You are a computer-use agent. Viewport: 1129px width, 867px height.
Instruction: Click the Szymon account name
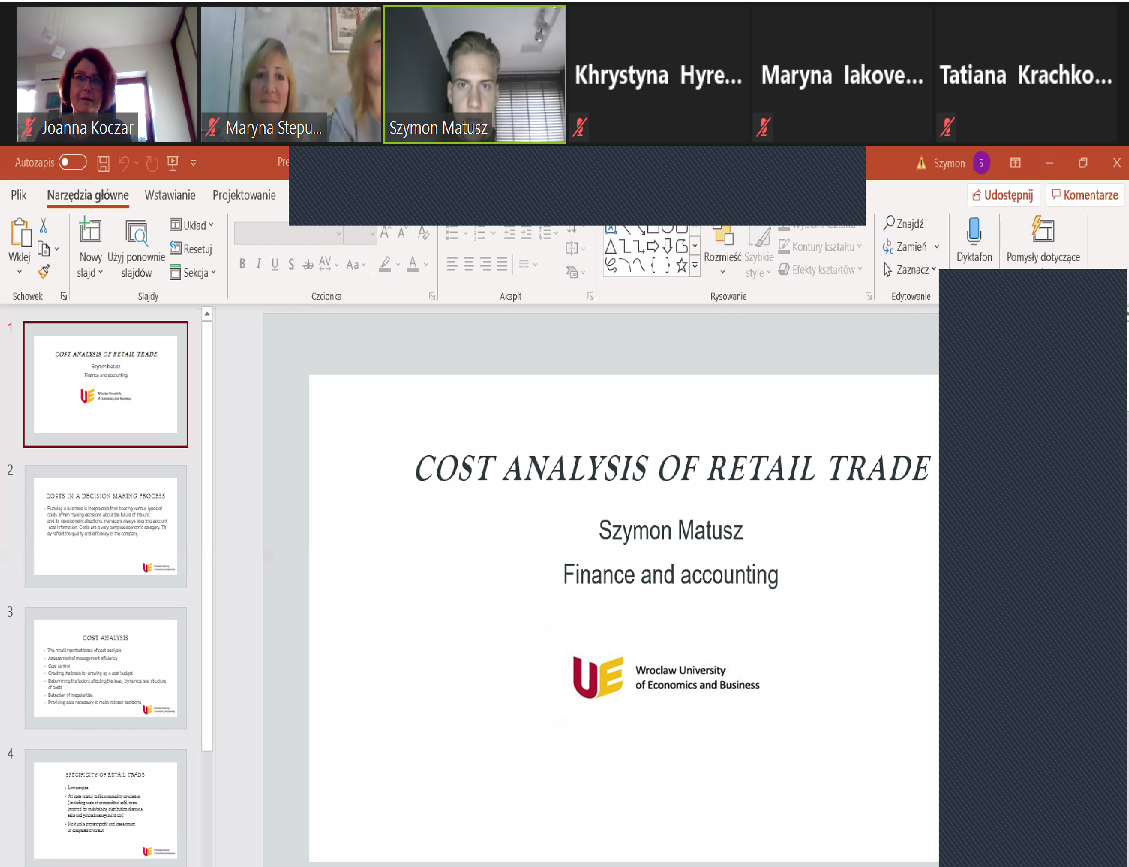[949, 163]
